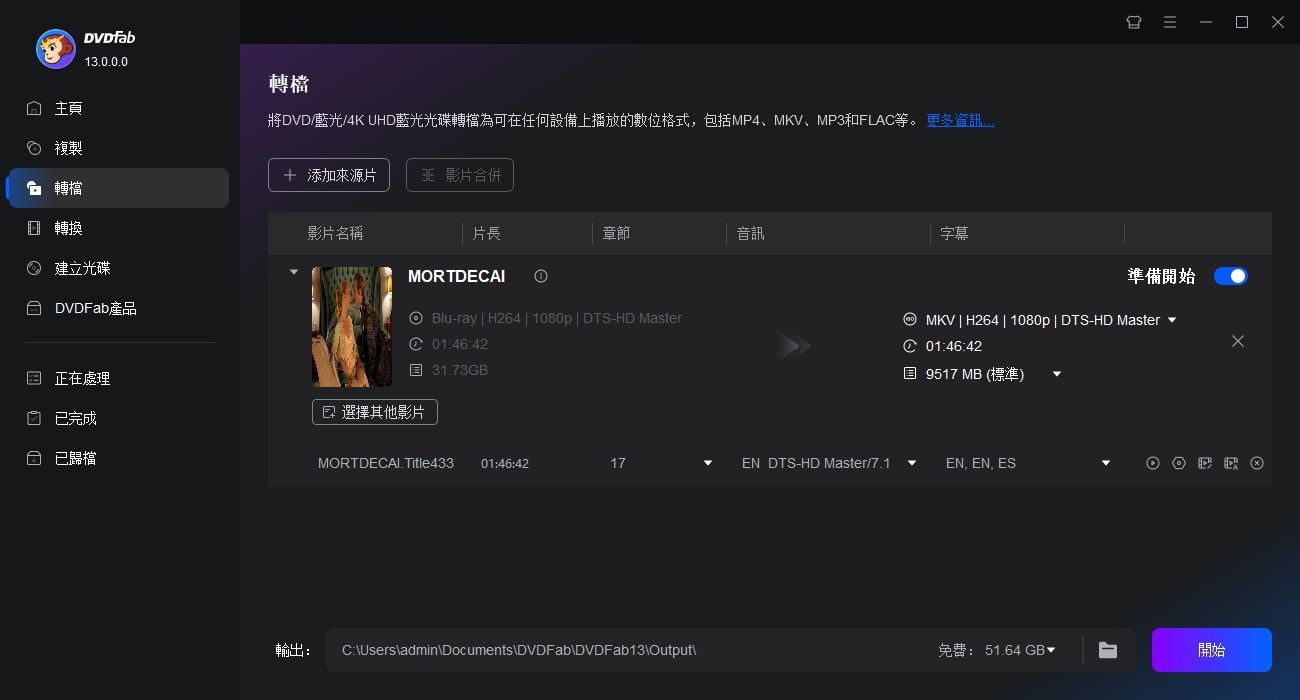Click the 字幕 column header

coord(954,233)
